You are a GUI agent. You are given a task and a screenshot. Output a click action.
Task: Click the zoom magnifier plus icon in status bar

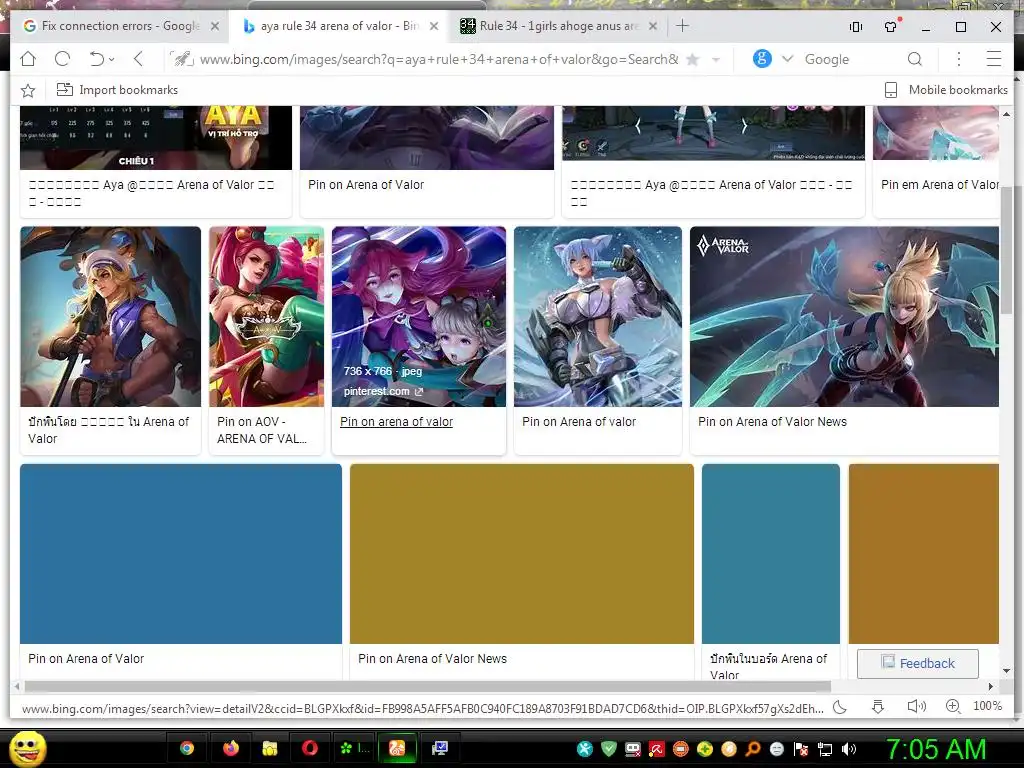tap(953, 707)
